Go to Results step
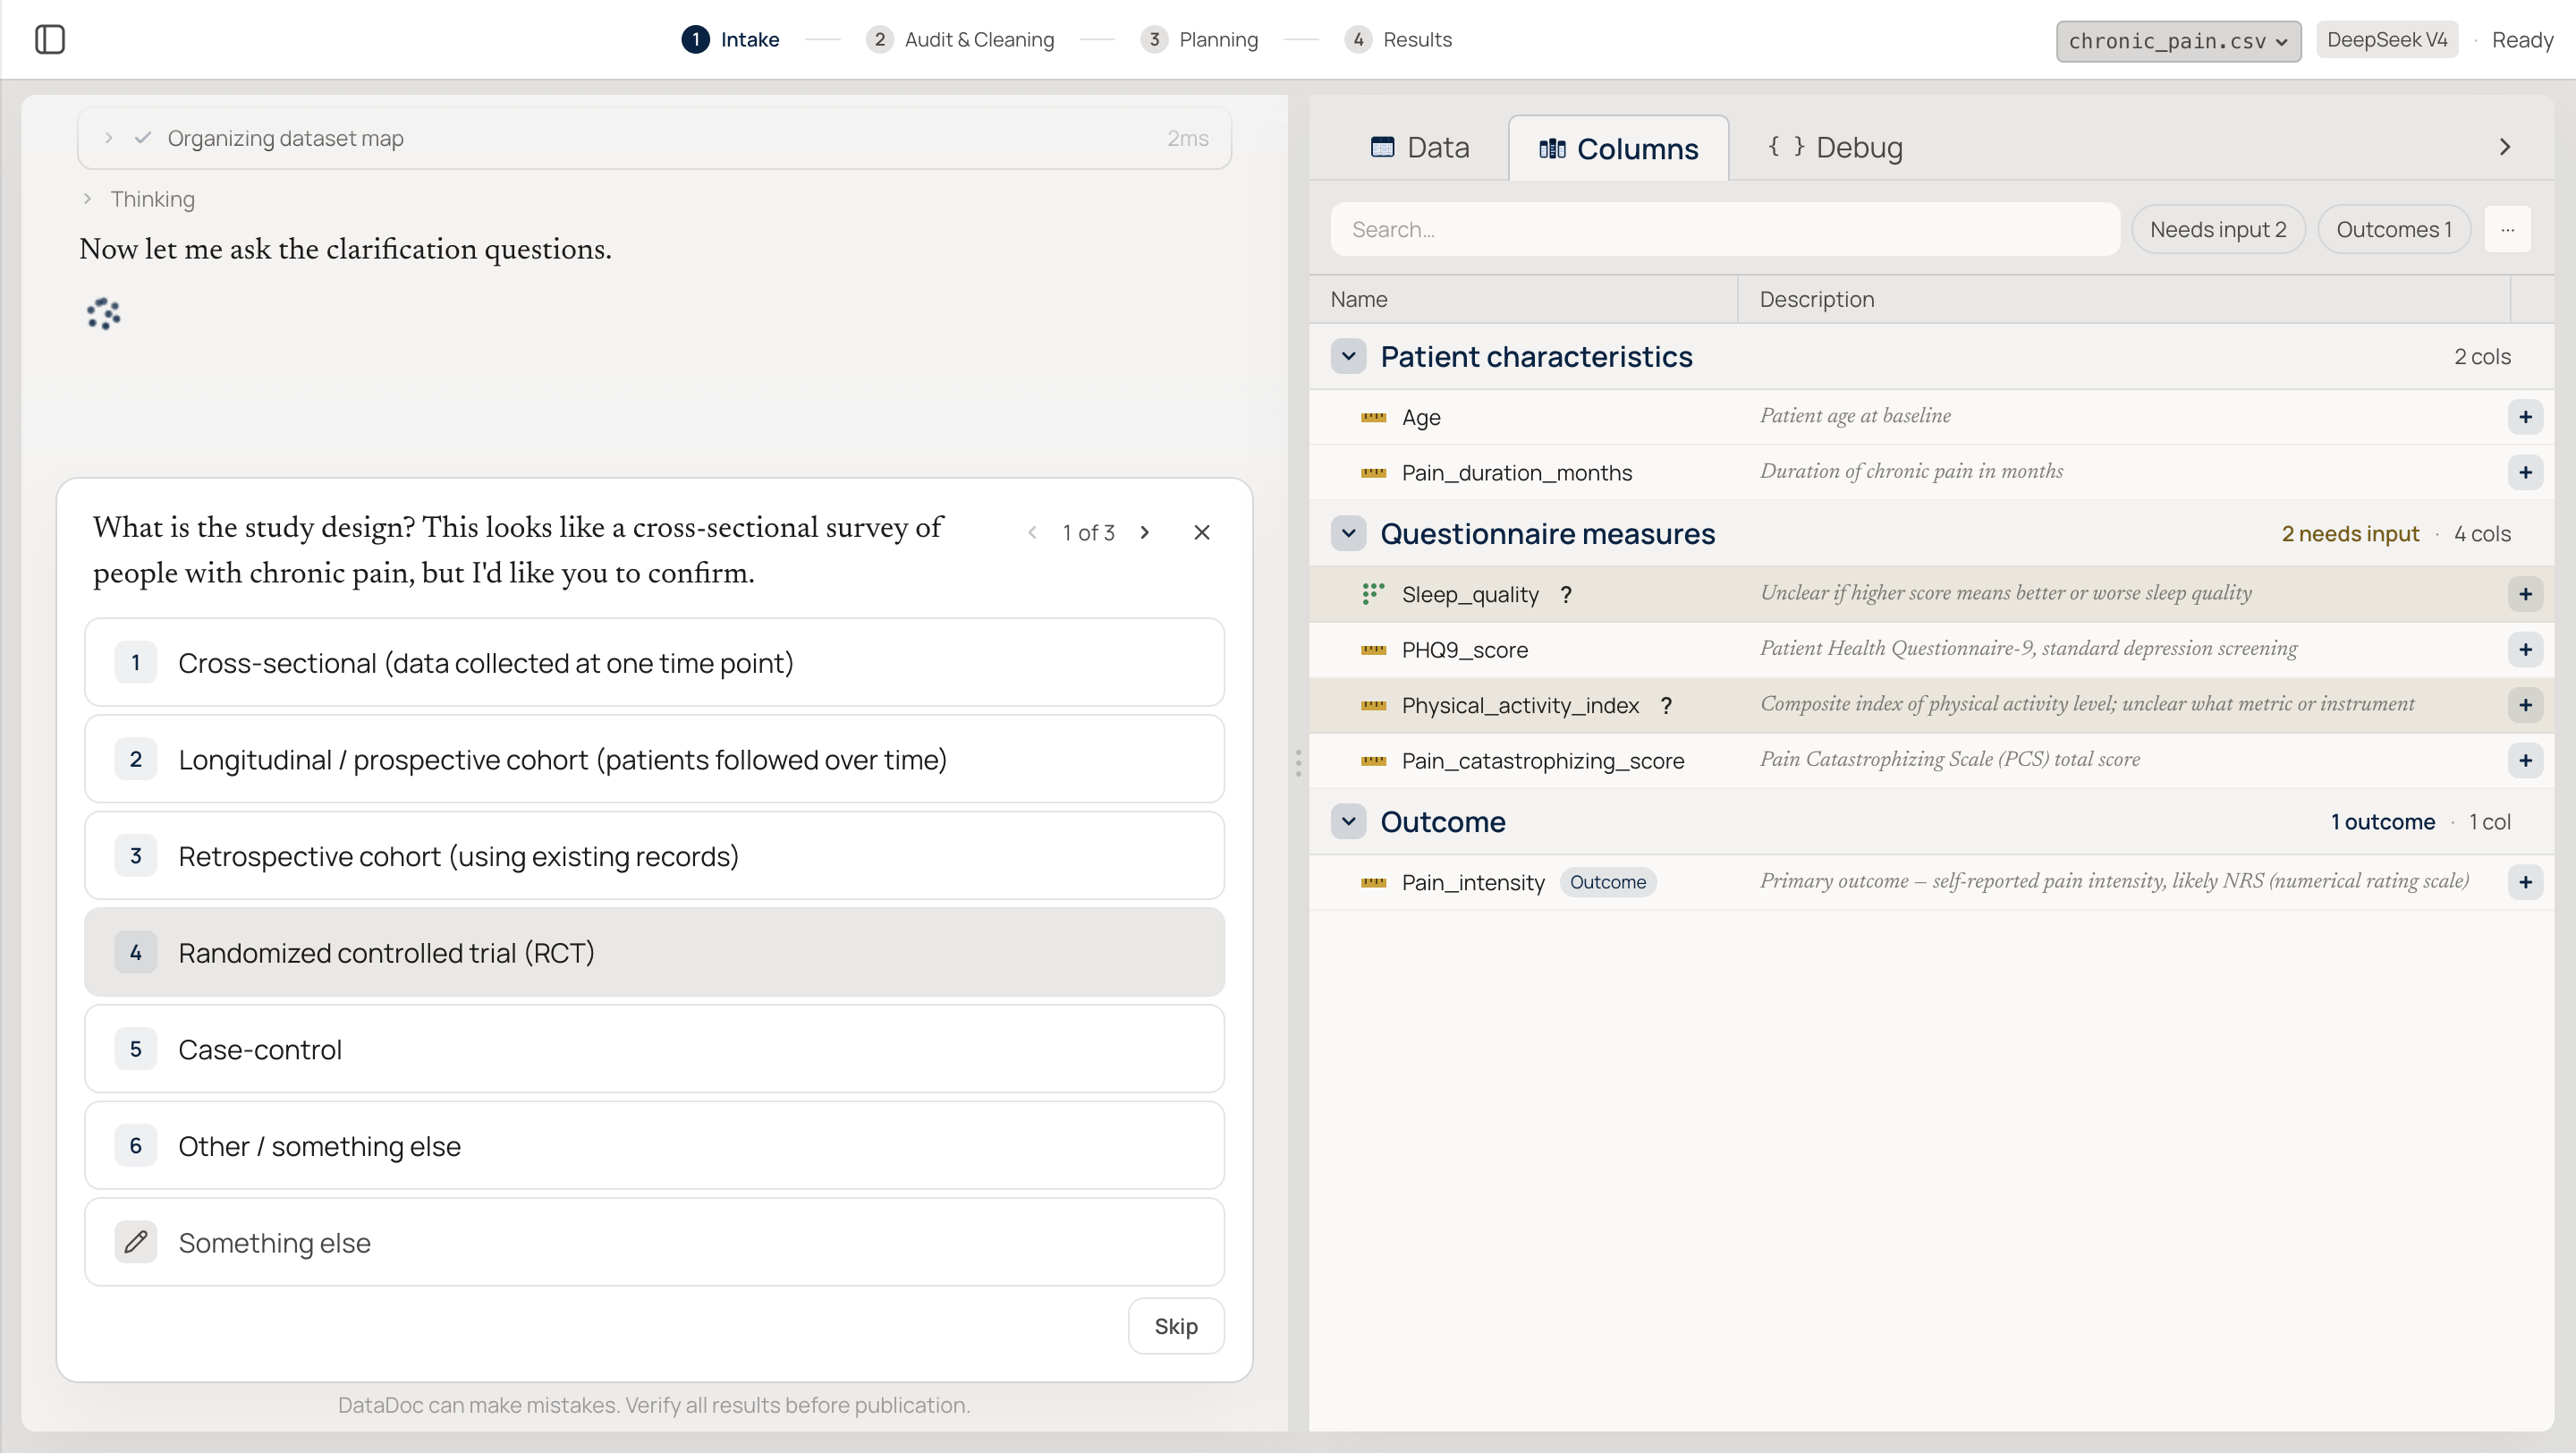This screenshot has width=2576, height=1453. 1398,39
